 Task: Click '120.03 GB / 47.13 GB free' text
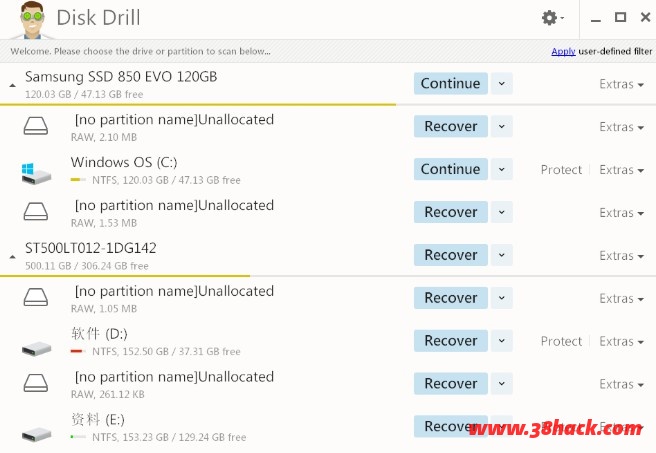pos(84,95)
